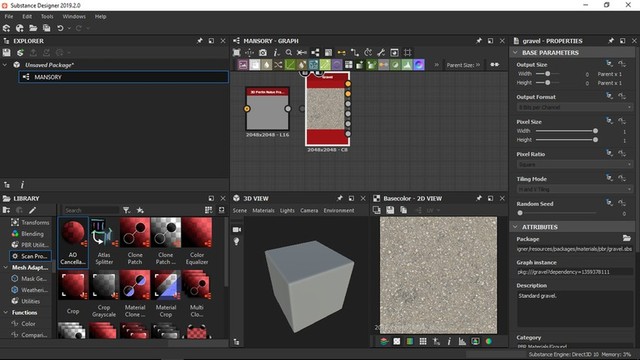
Task: Add a Bitmap node from the pink icon
Action: (x=243, y=65)
